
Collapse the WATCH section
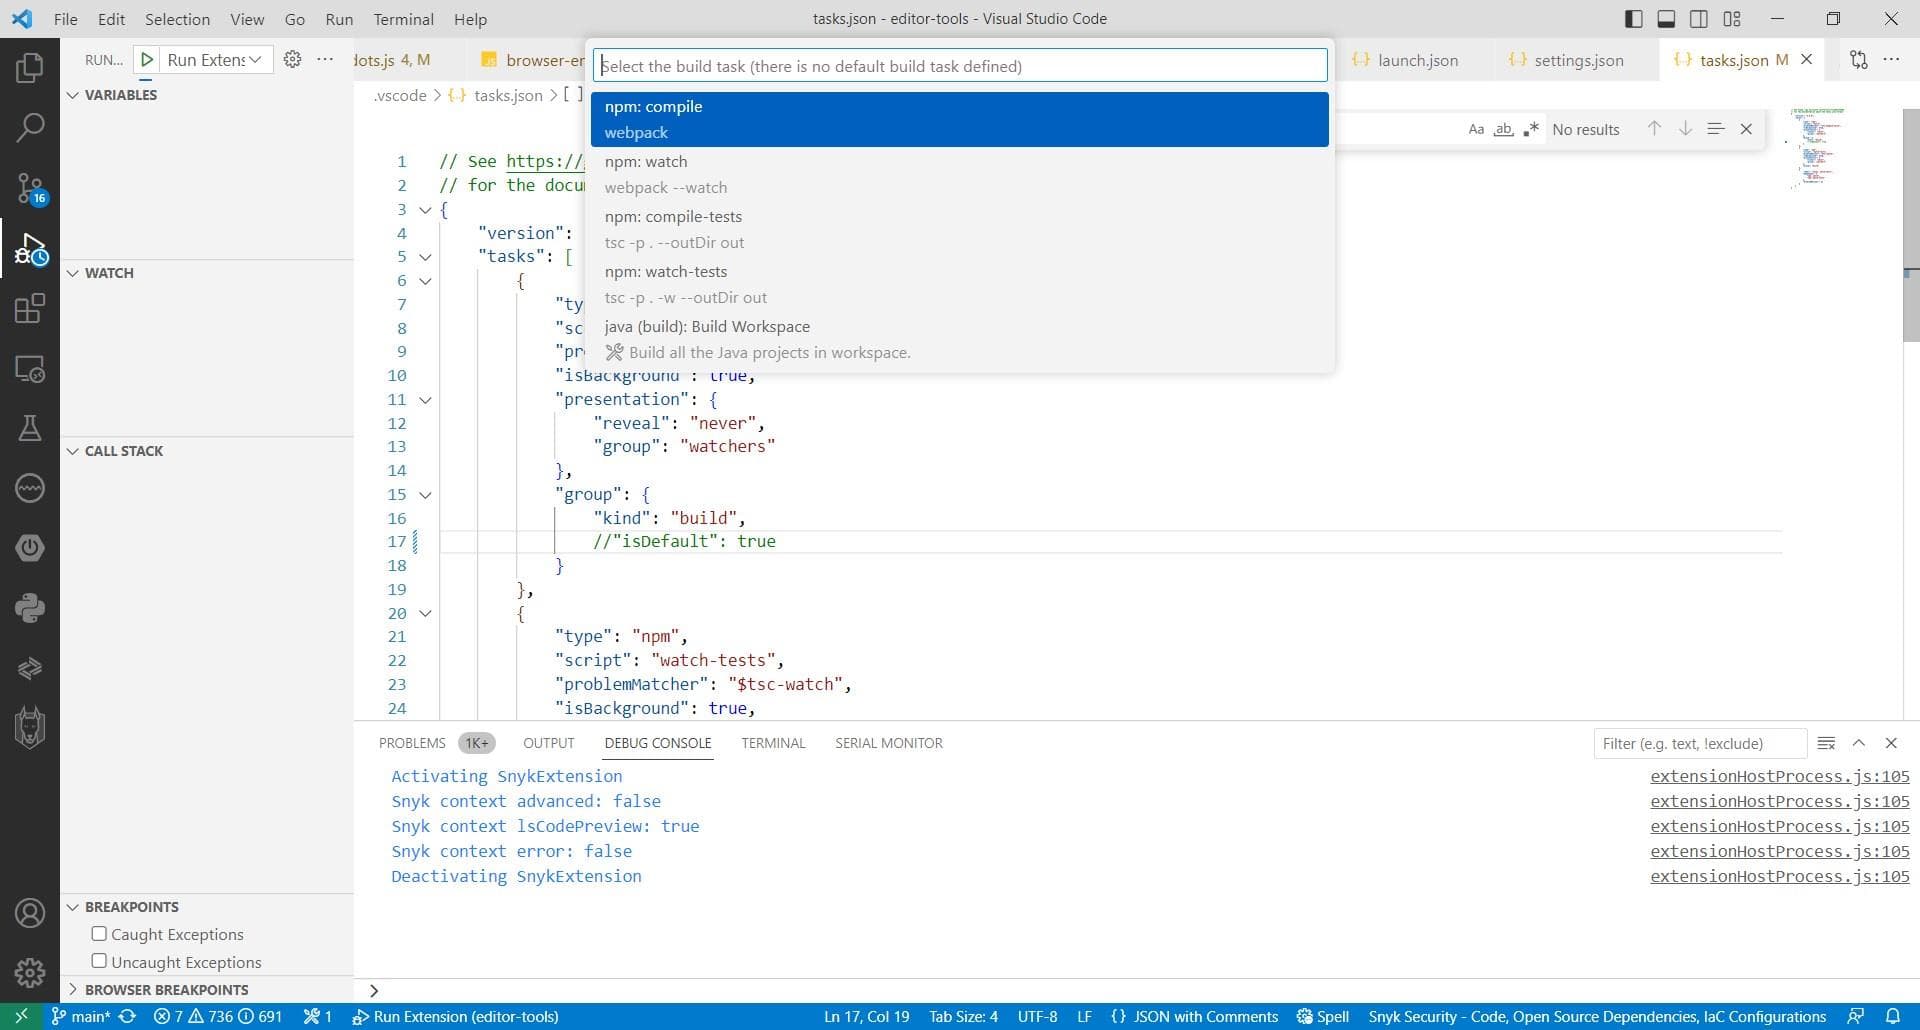coord(72,273)
